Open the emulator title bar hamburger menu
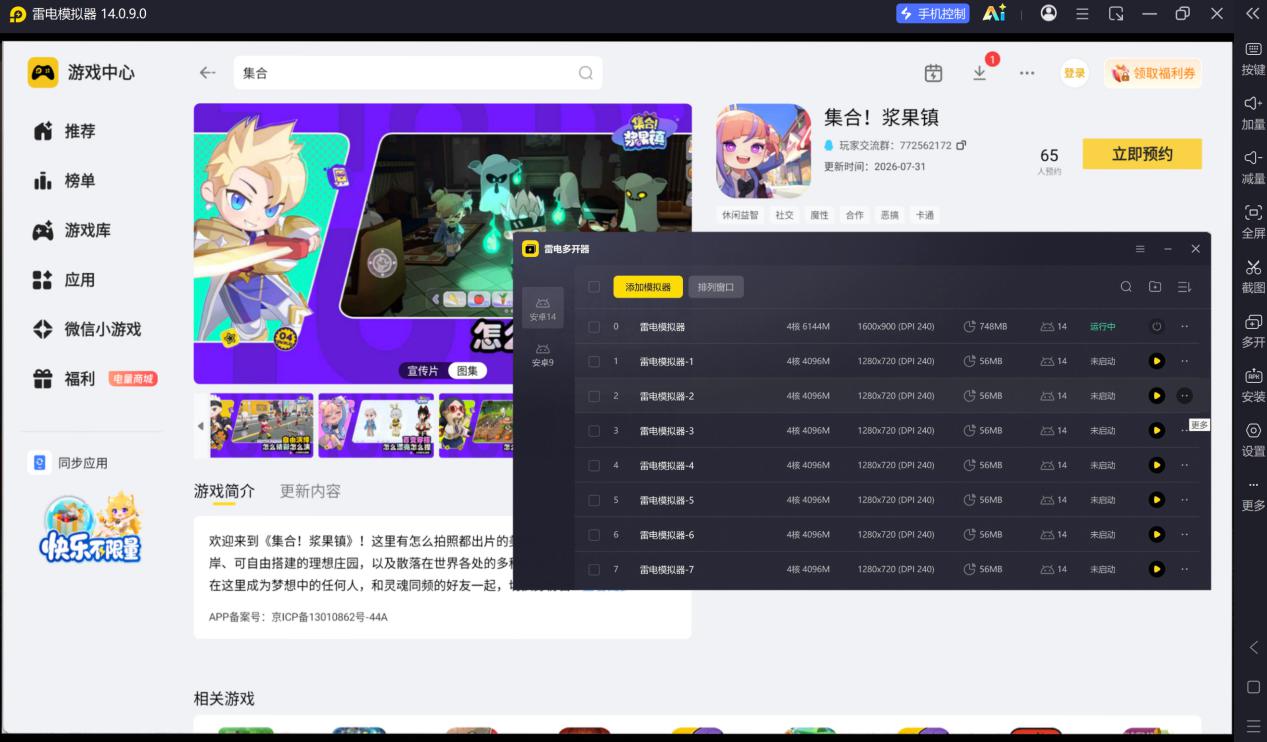 pyautogui.click(x=1082, y=13)
